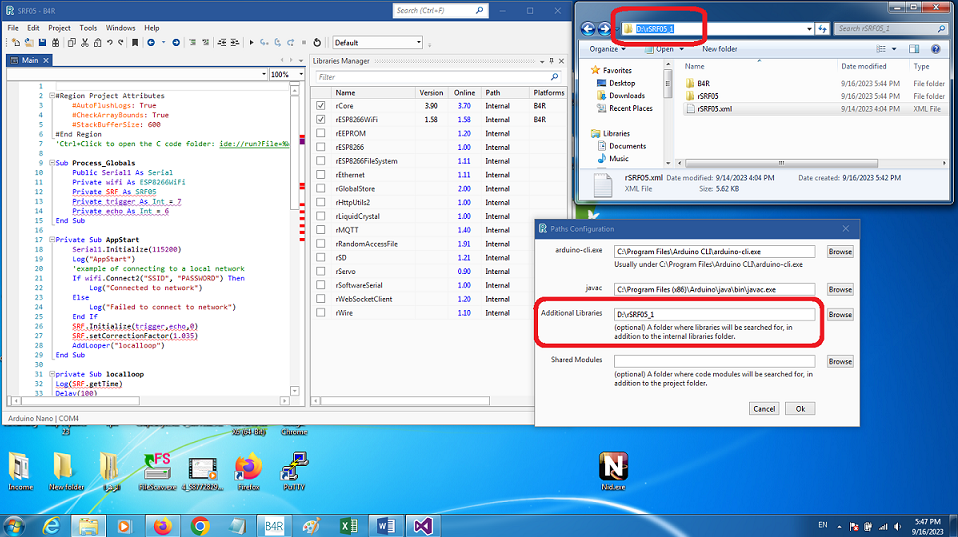
Task: Browse for the javac path
Action: pos(840,290)
